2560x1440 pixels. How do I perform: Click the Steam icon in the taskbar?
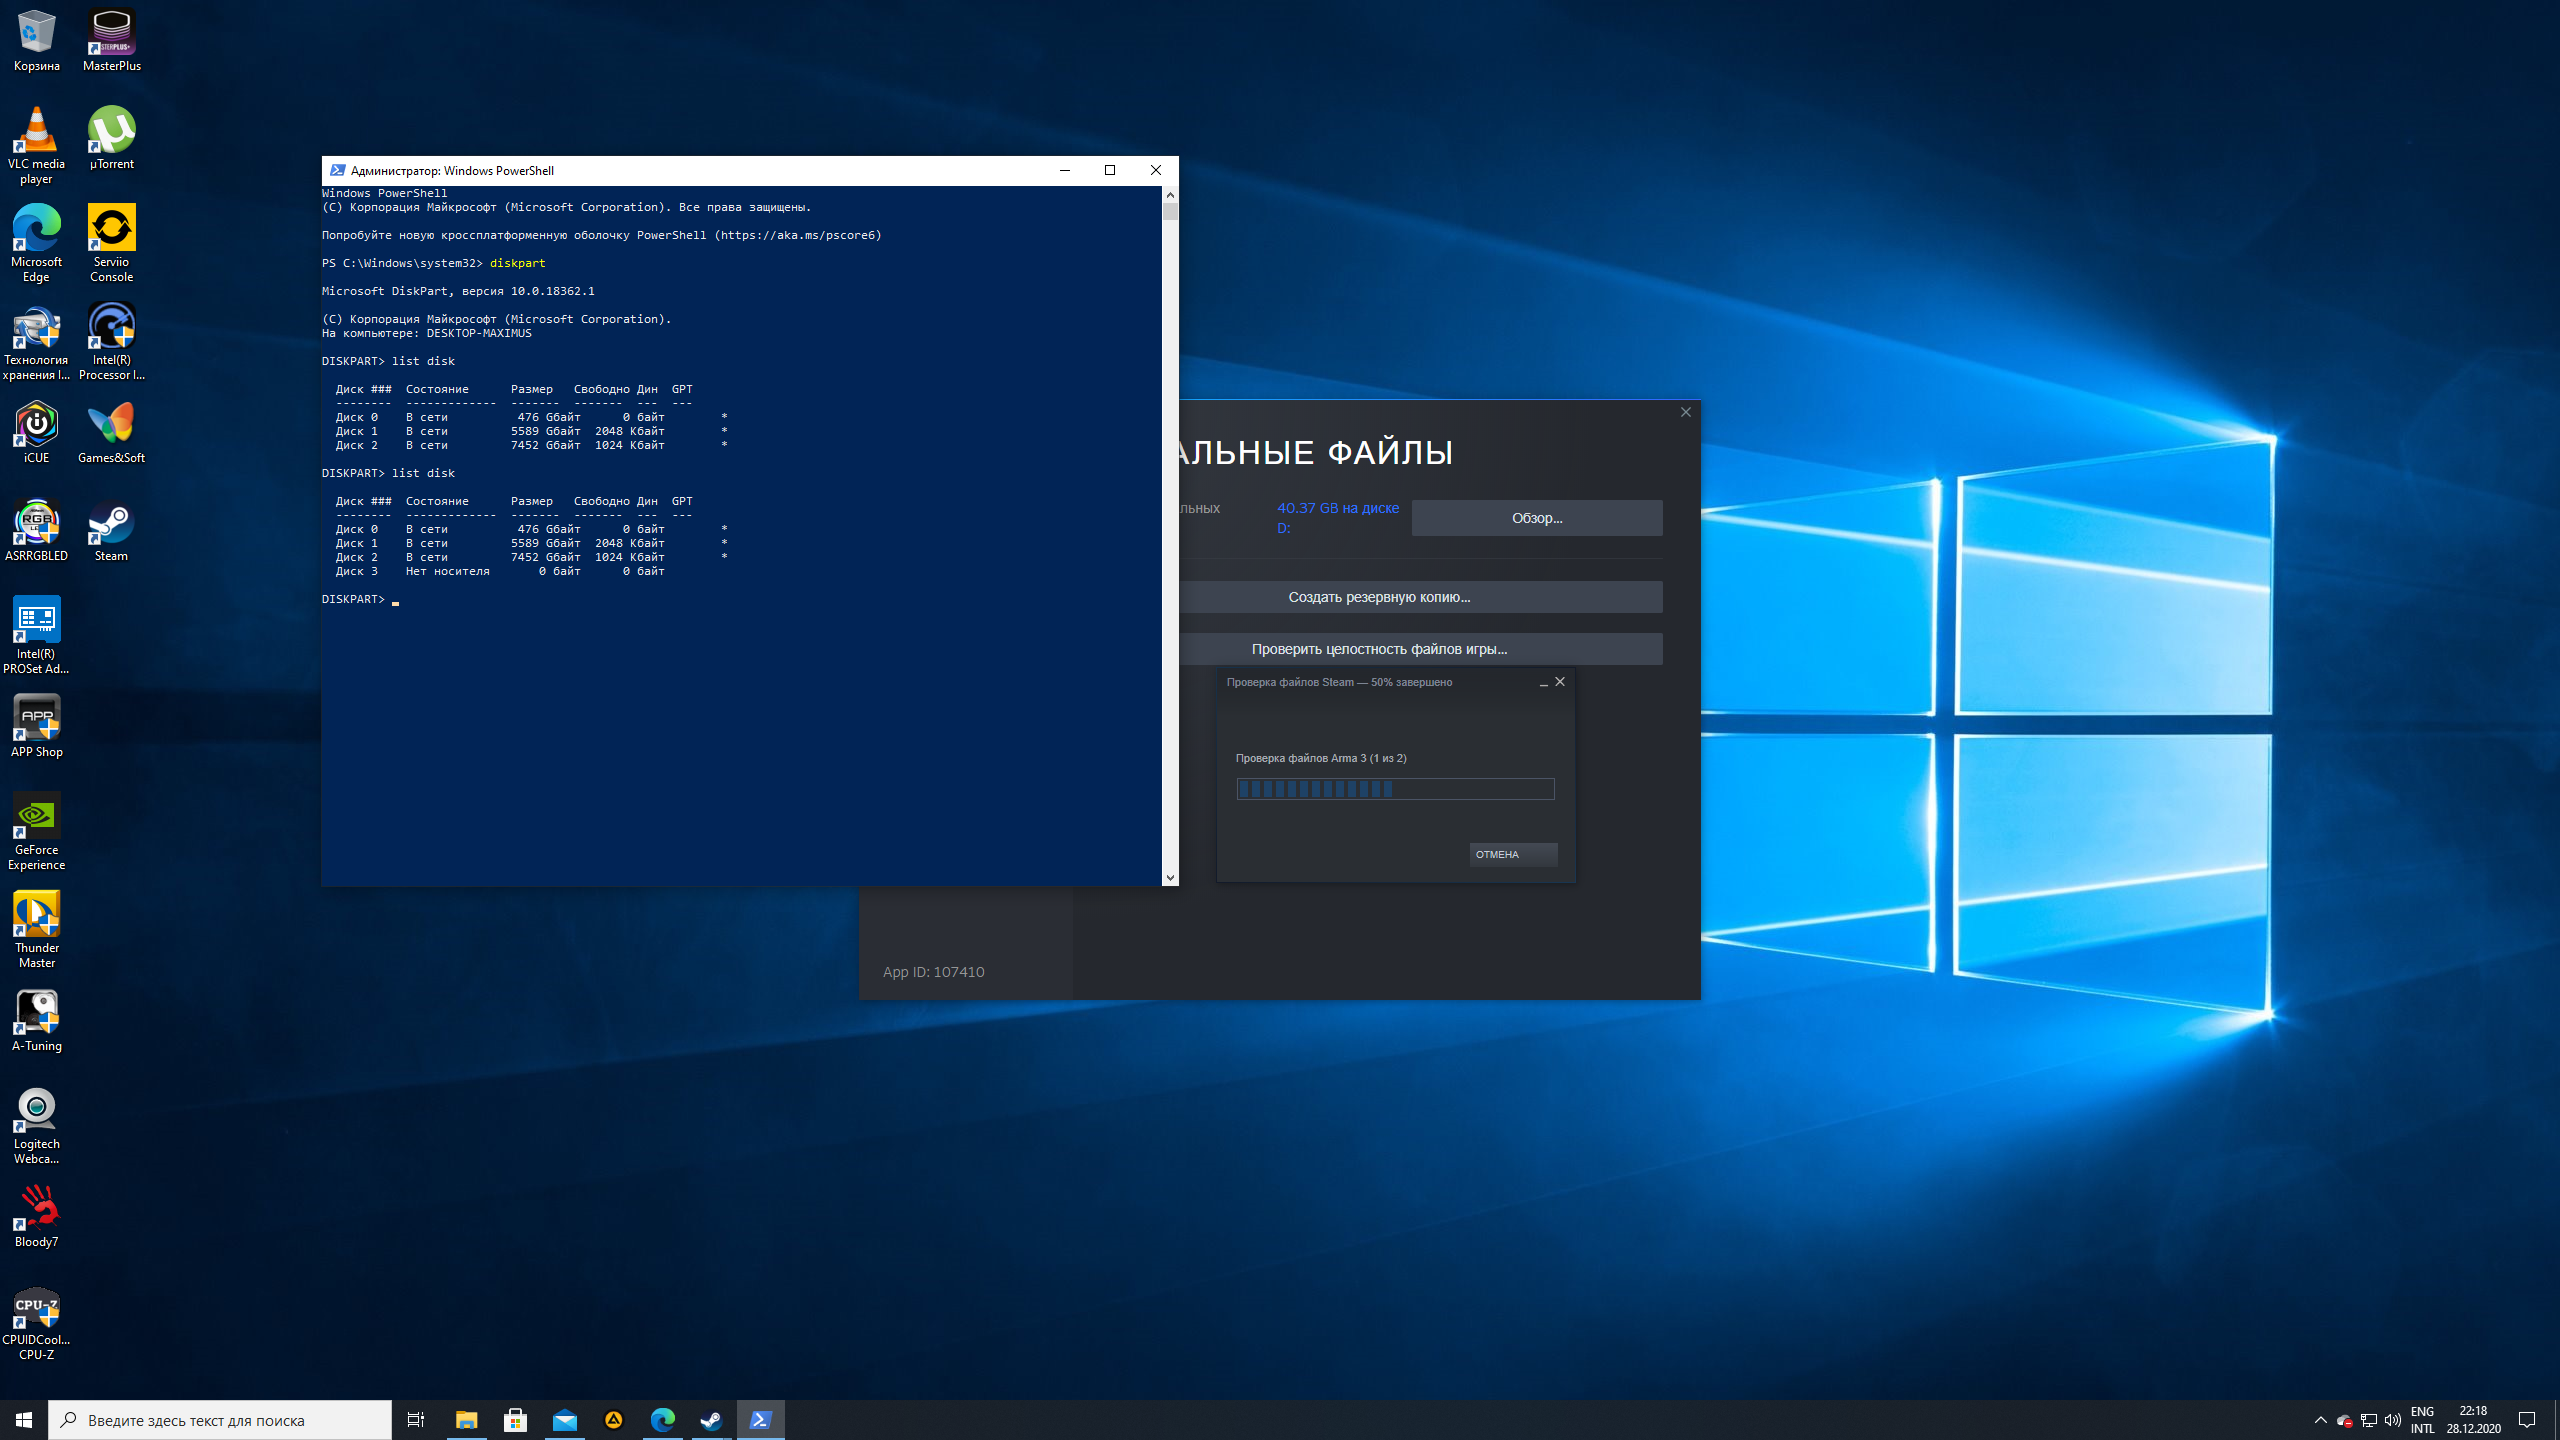(x=711, y=1420)
